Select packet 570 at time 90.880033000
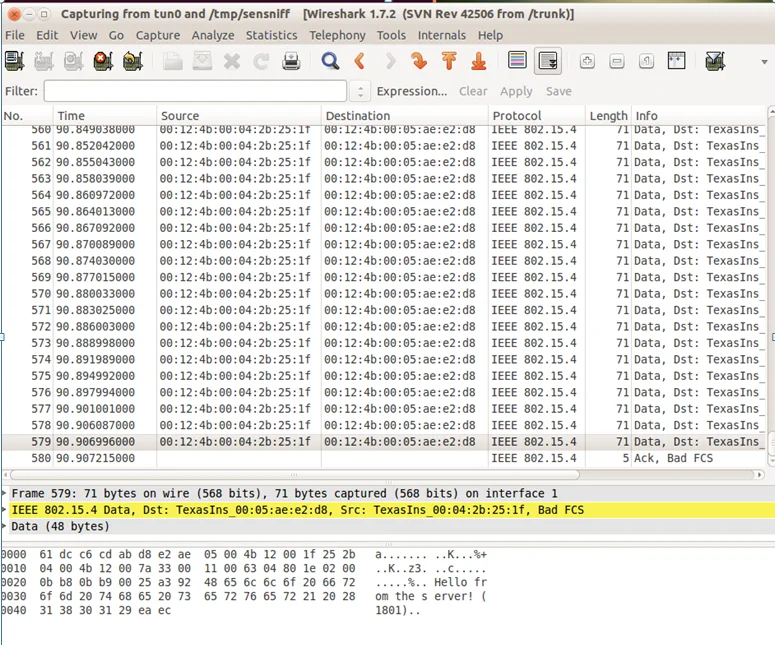 384,294
